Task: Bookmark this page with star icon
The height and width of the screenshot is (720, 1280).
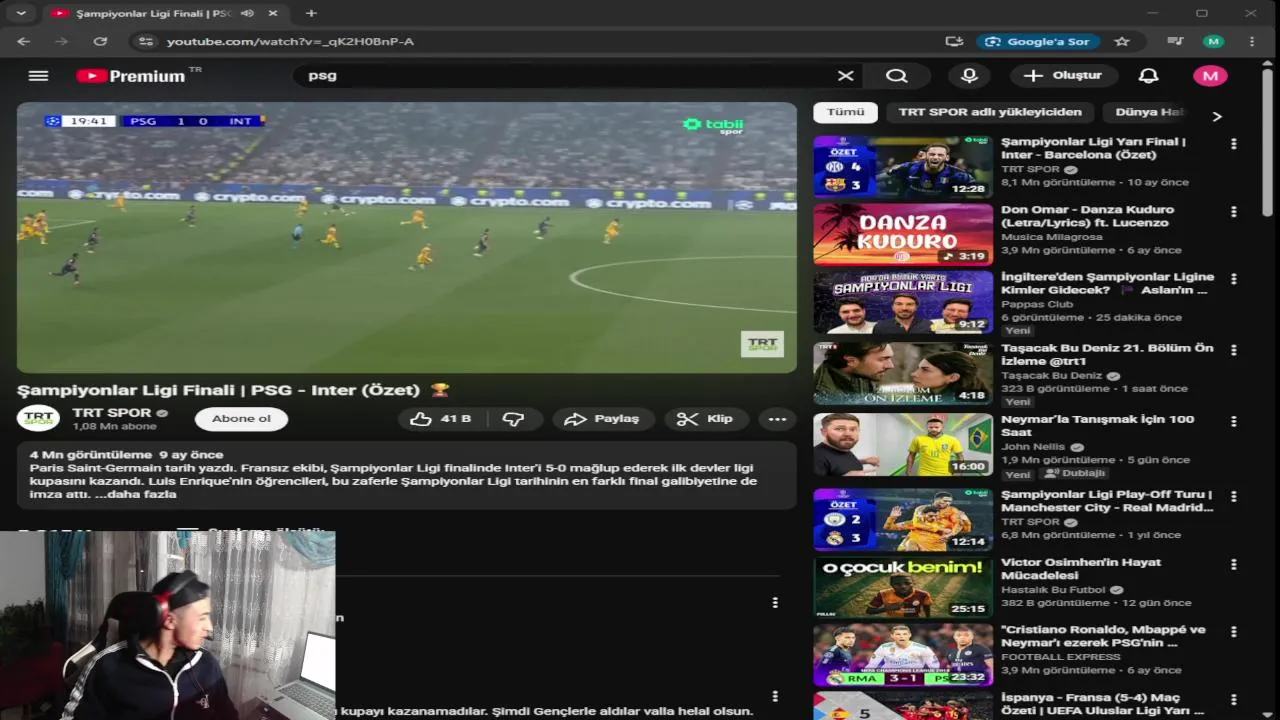Action: 1122,41
